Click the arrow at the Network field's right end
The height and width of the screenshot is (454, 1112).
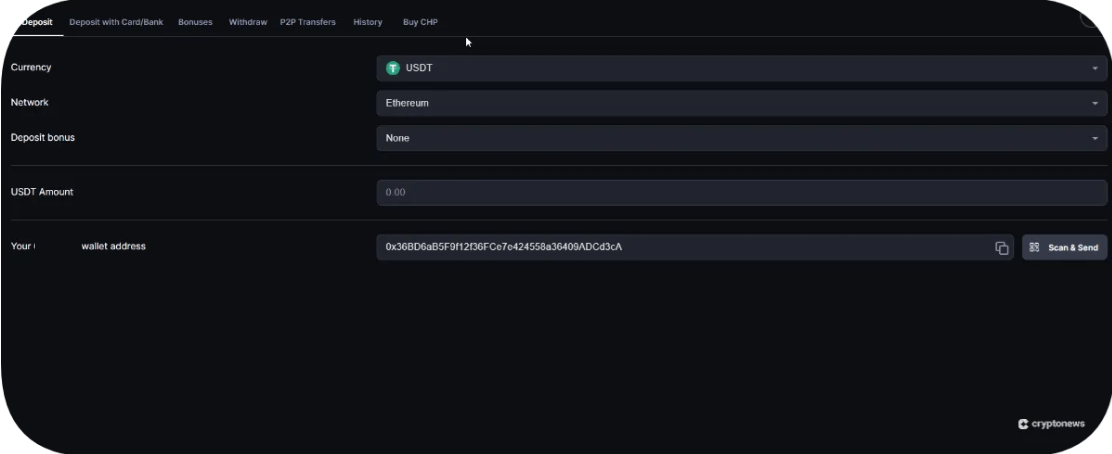1094,103
